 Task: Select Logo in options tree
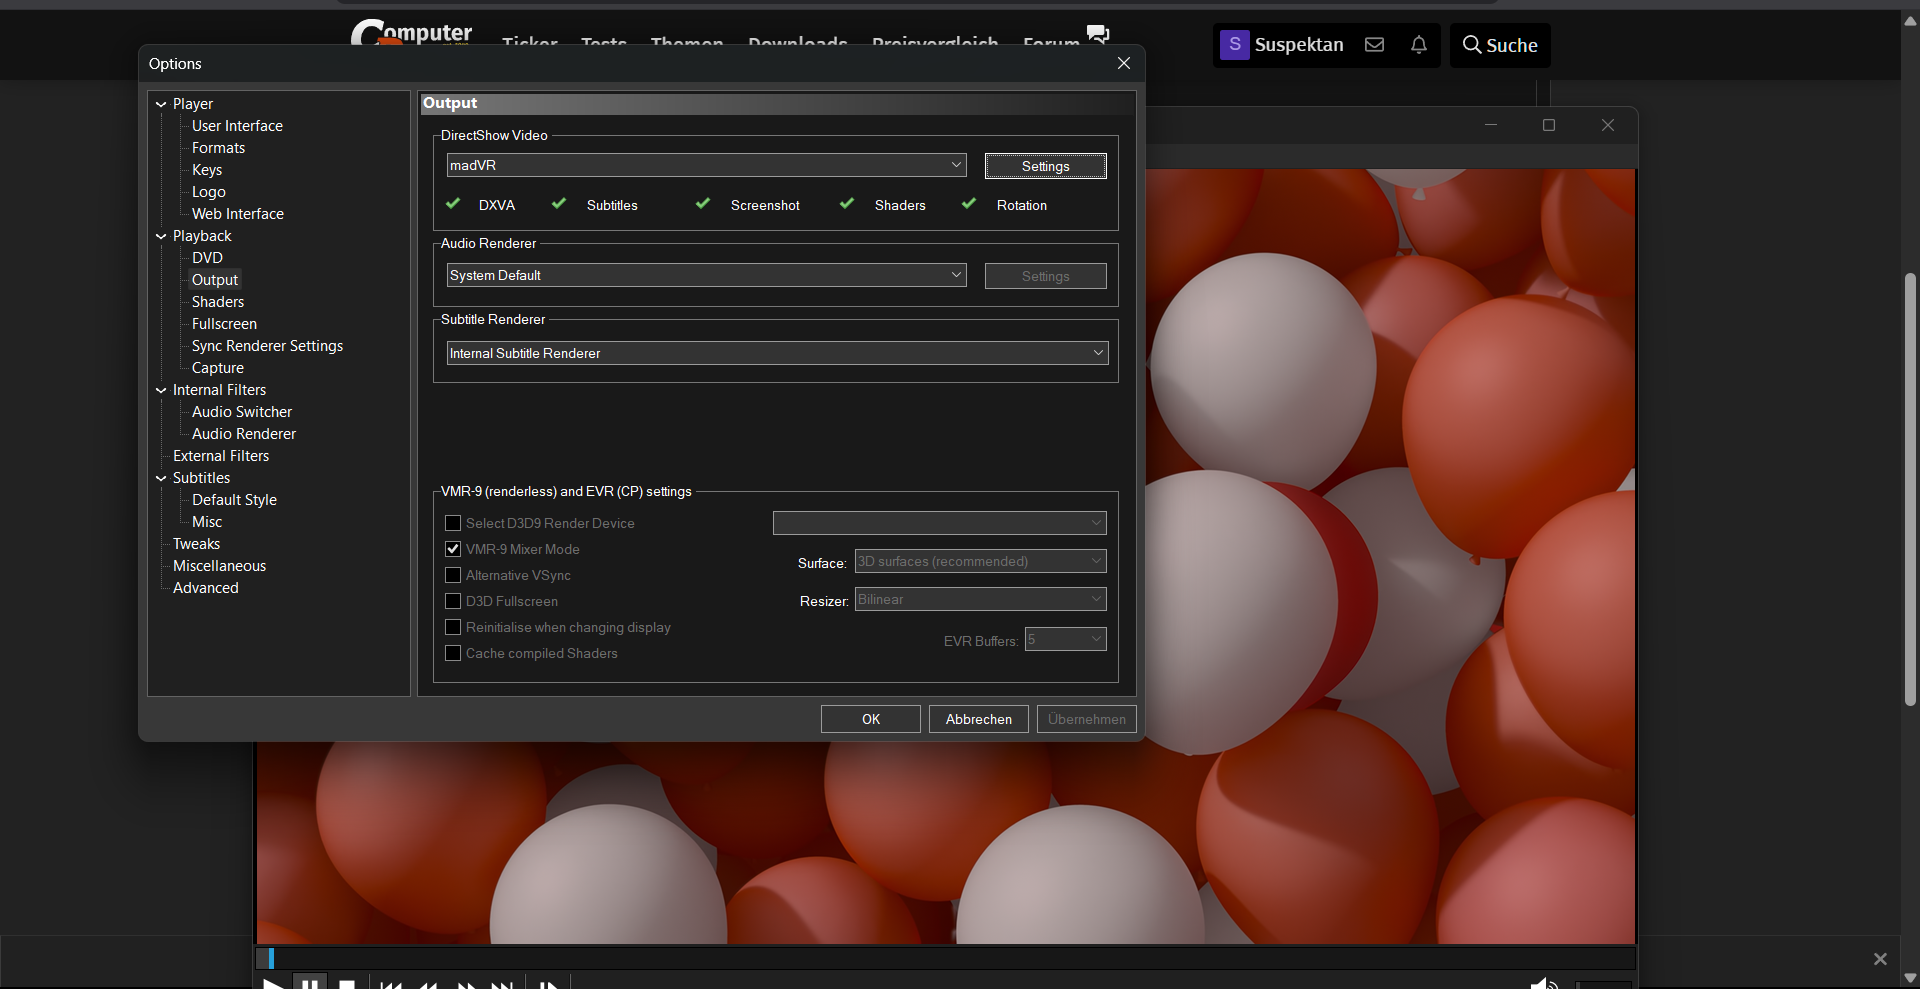[209, 192]
